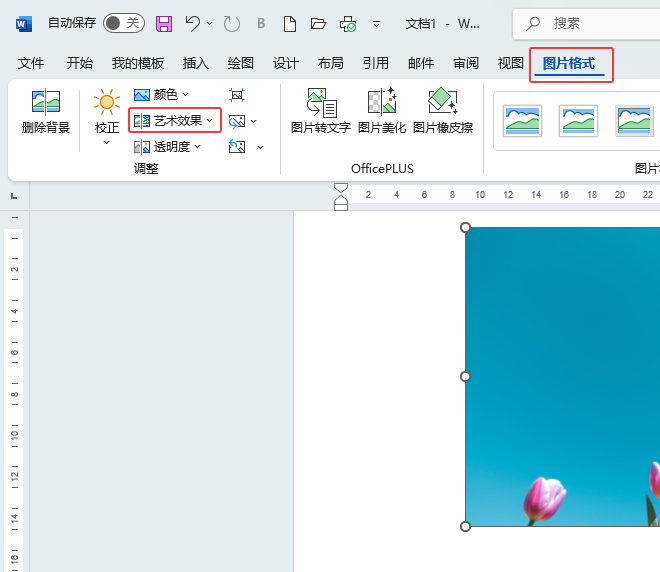660x572 pixels.
Task: Click the bold B quick access icon
Action: pos(261,24)
